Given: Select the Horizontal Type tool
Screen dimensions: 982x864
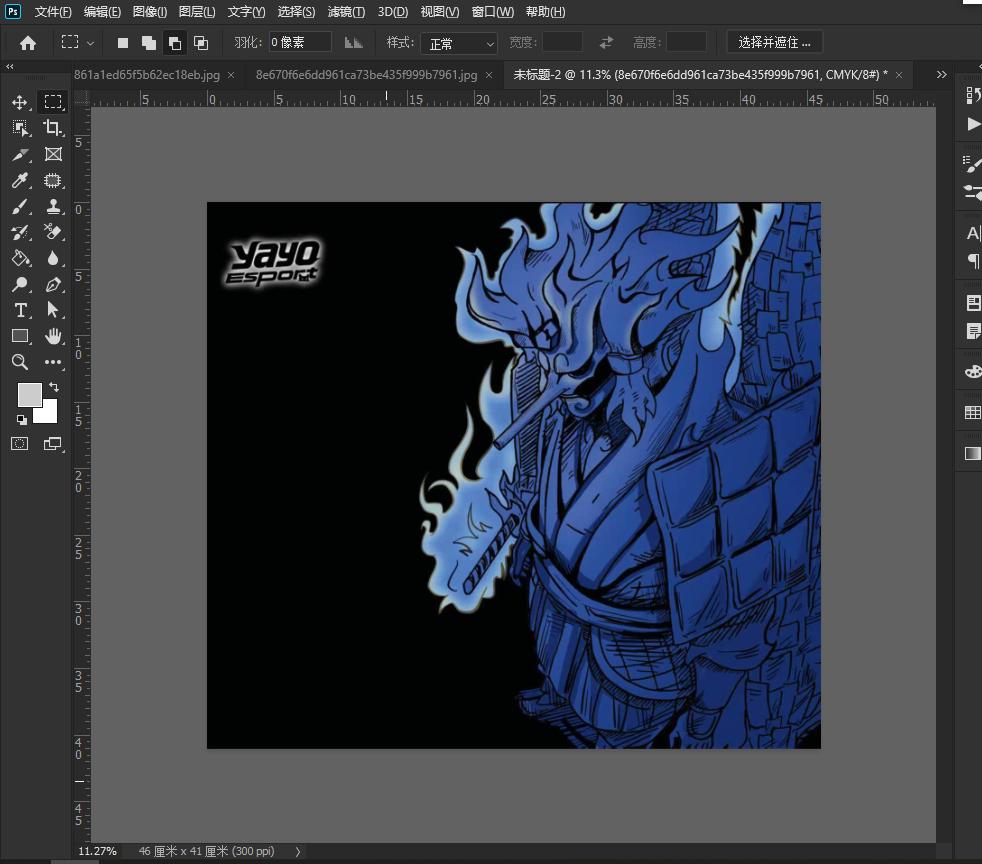Looking at the screenshot, I should tap(20, 311).
